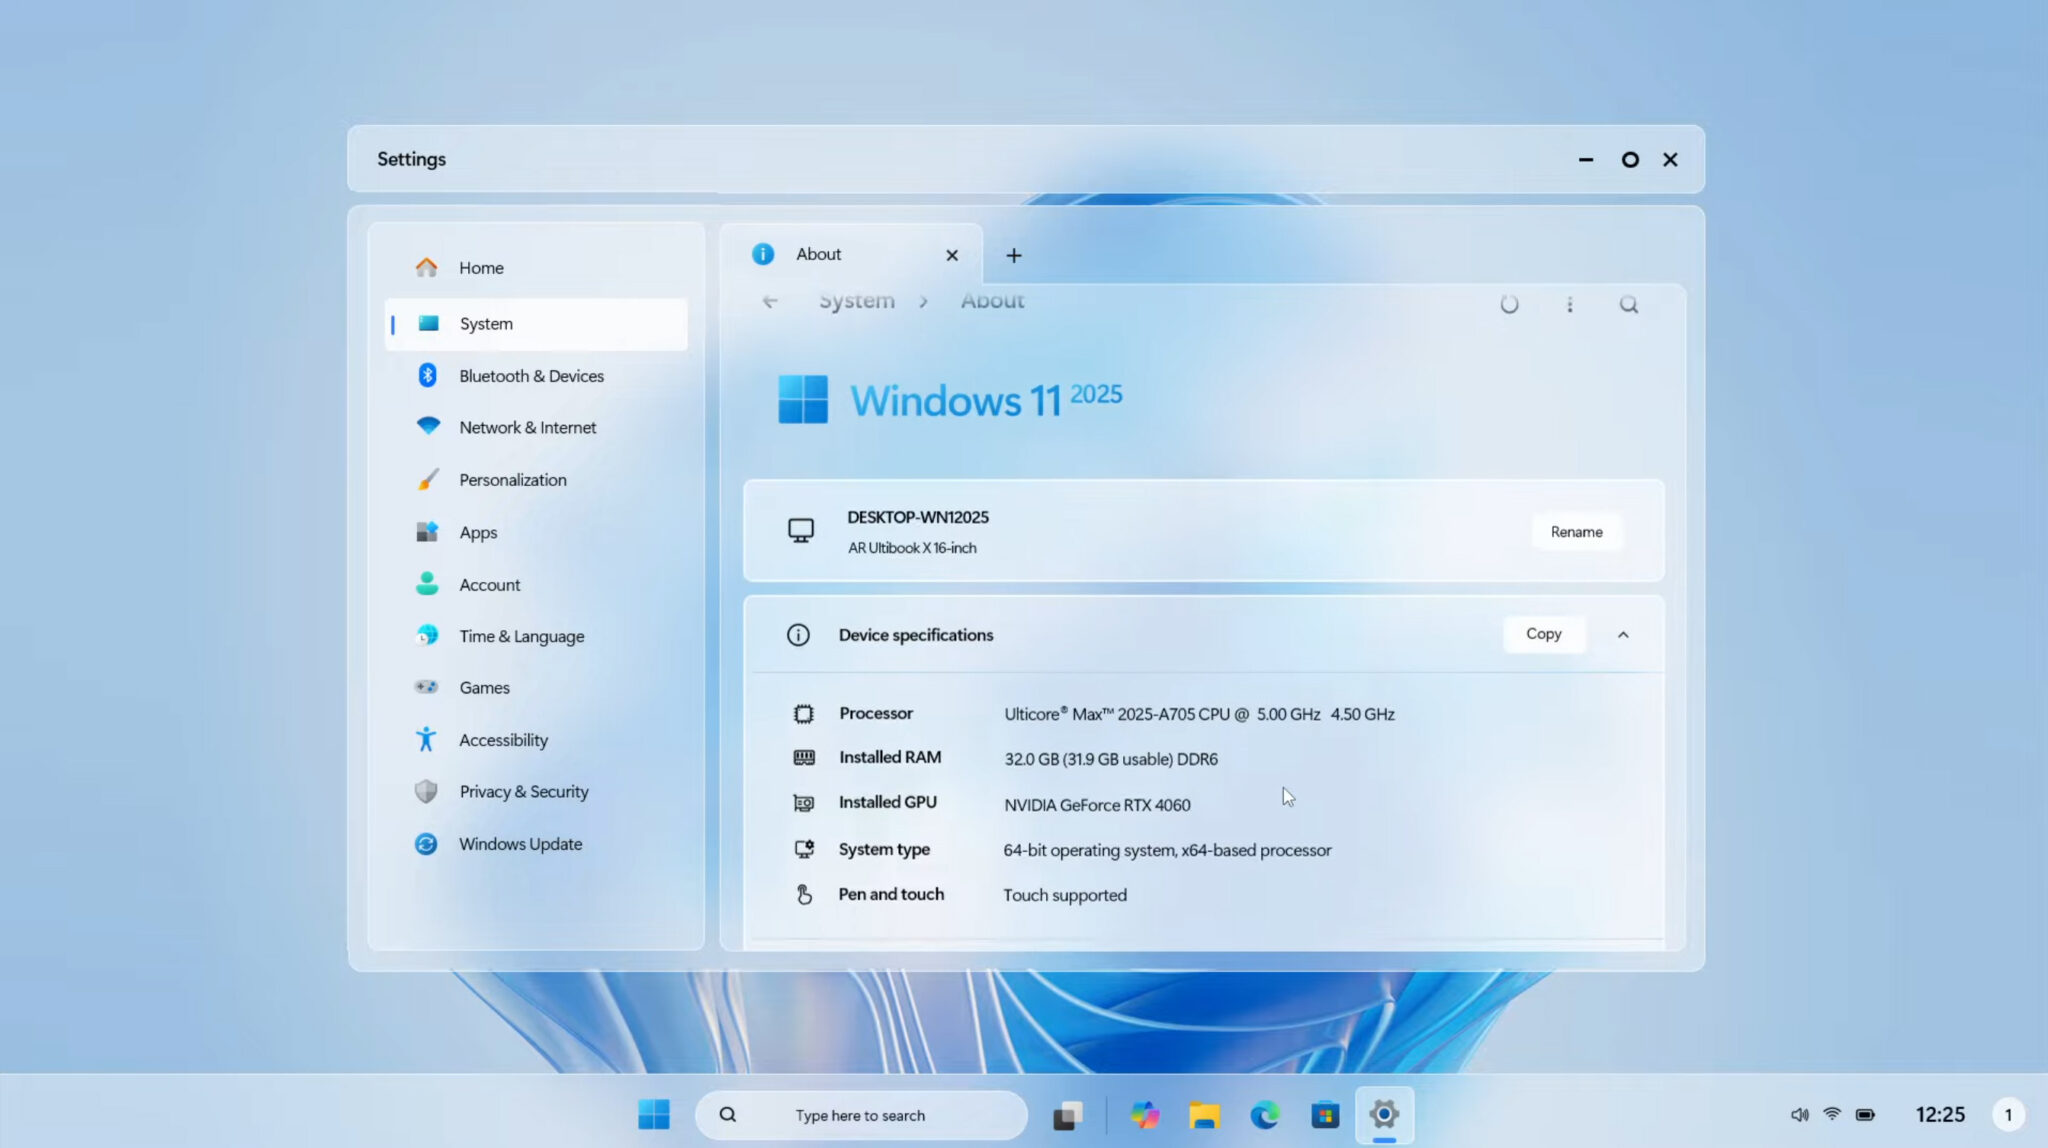This screenshot has width=2048, height=1148.
Task: Open the System settings section
Action: point(486,323)
